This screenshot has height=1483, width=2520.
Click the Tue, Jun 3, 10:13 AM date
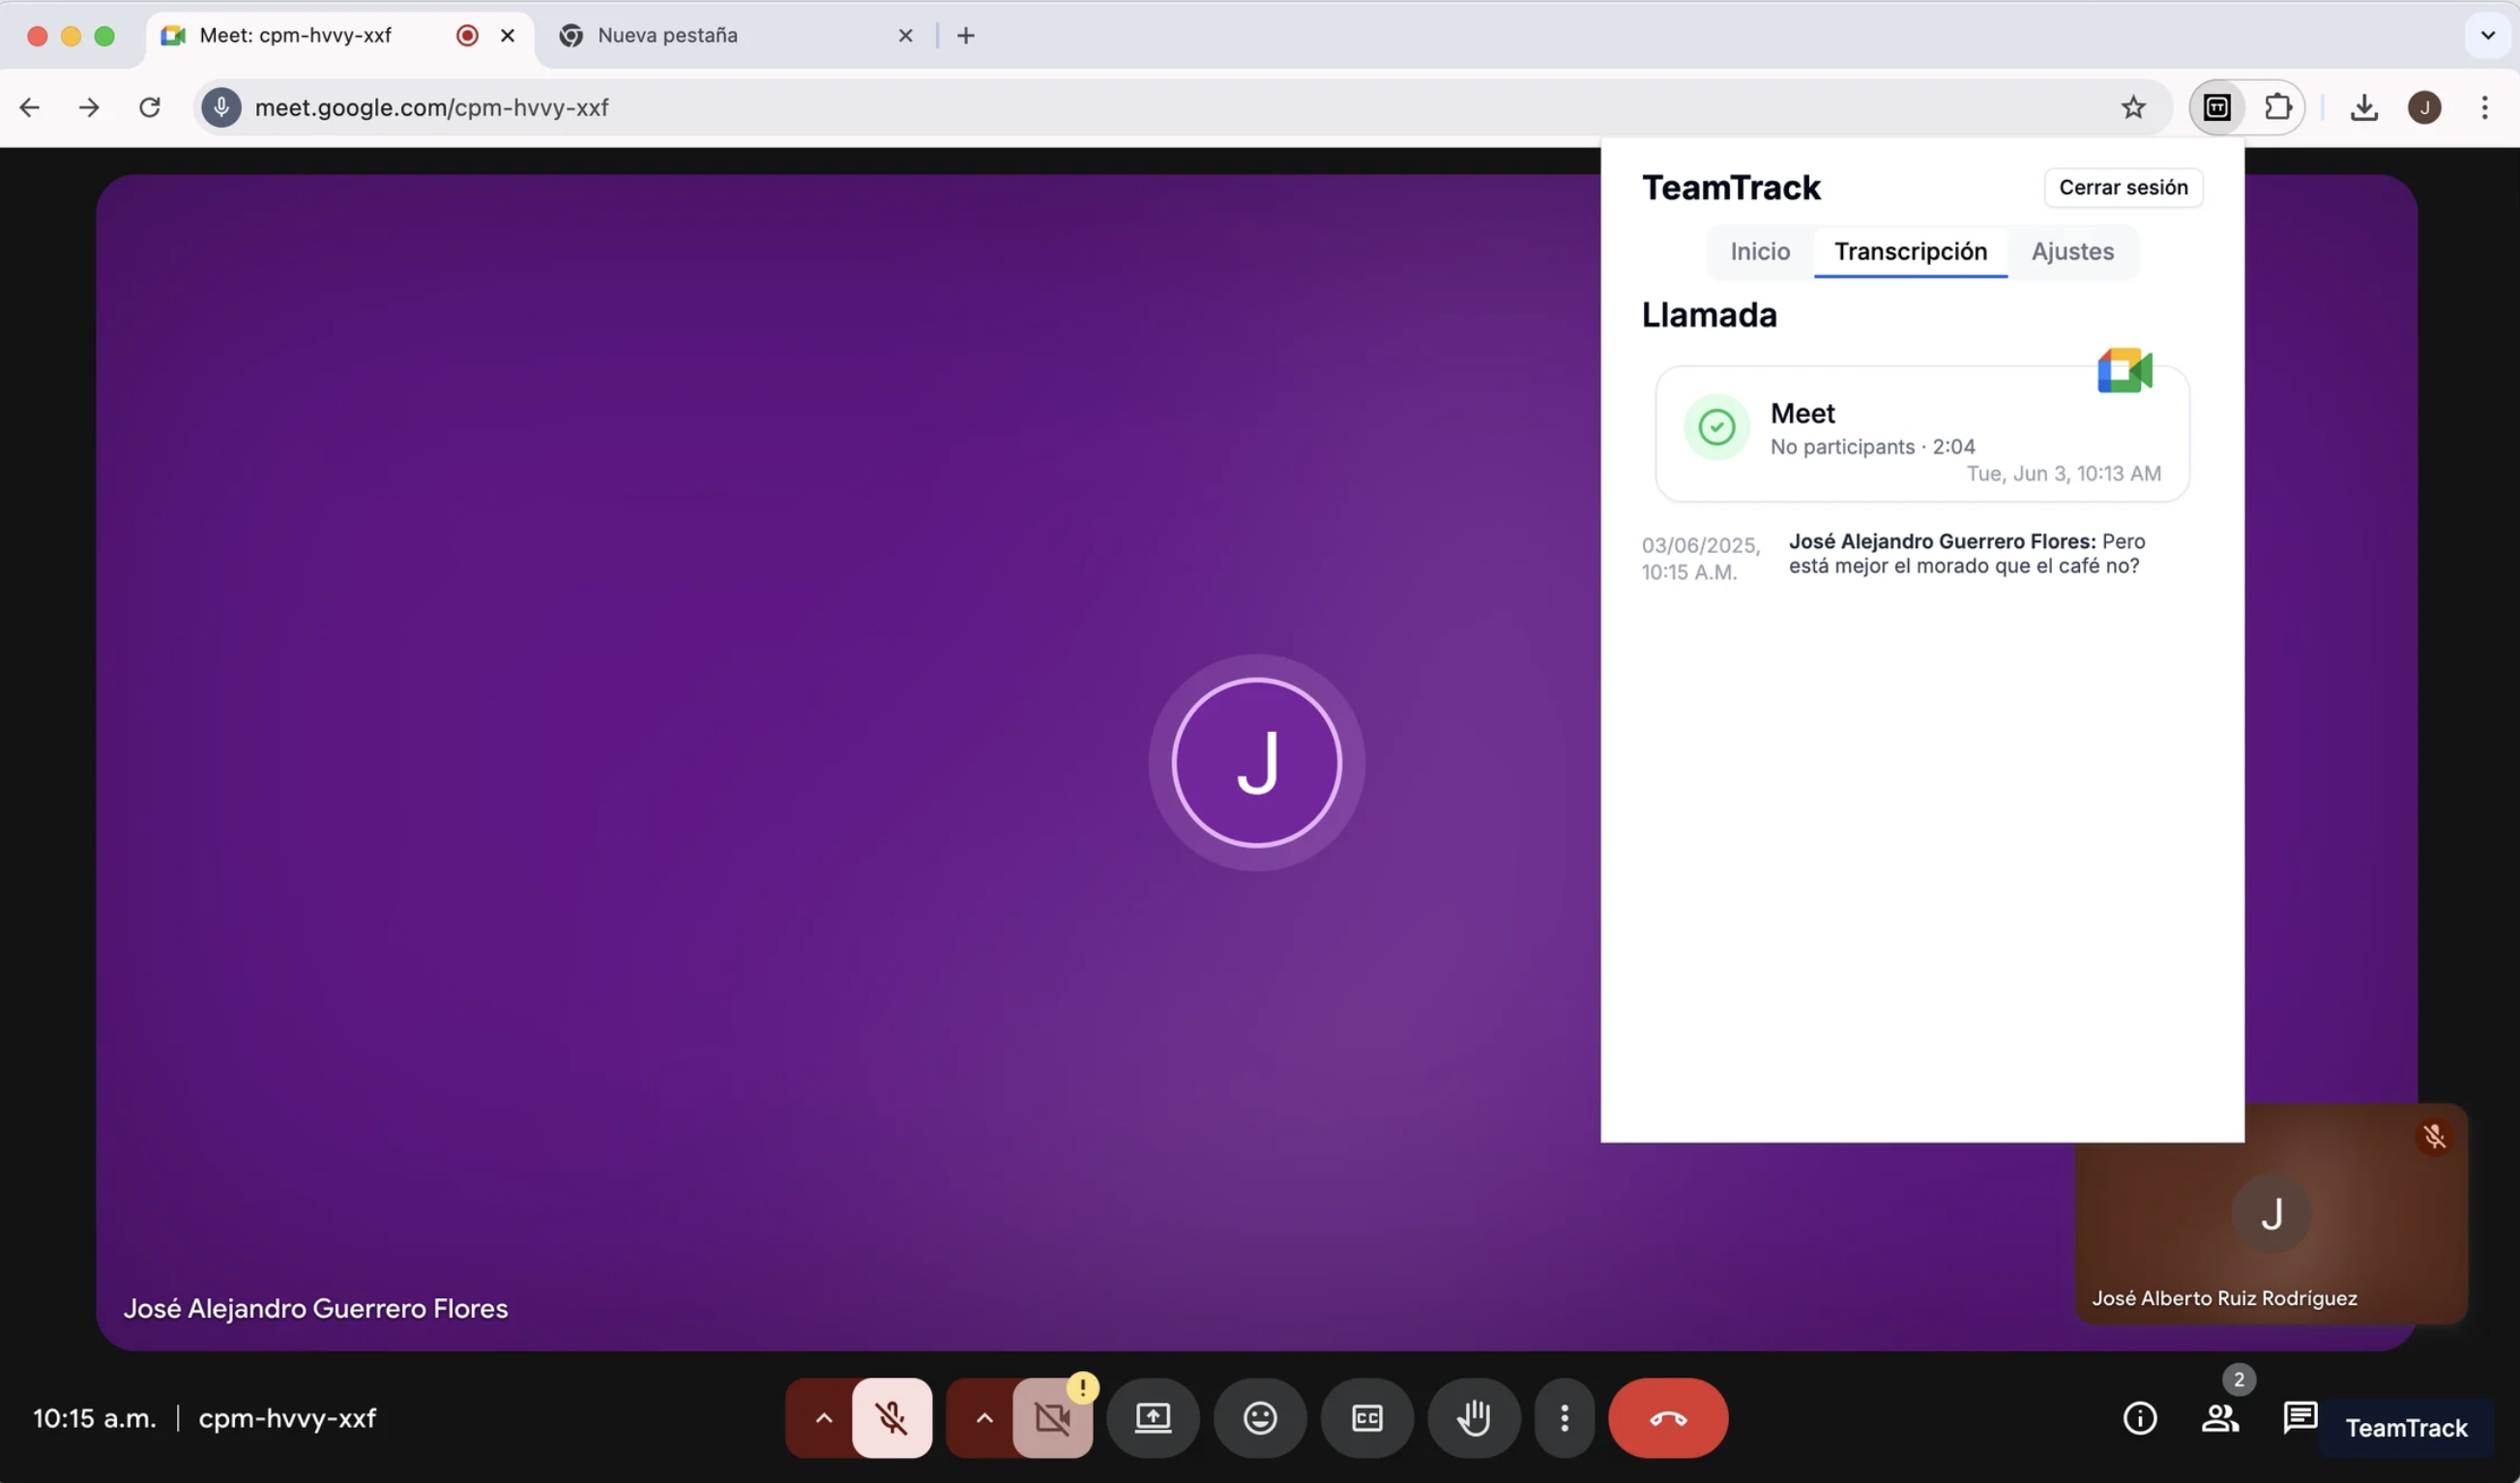[2063, 473]
